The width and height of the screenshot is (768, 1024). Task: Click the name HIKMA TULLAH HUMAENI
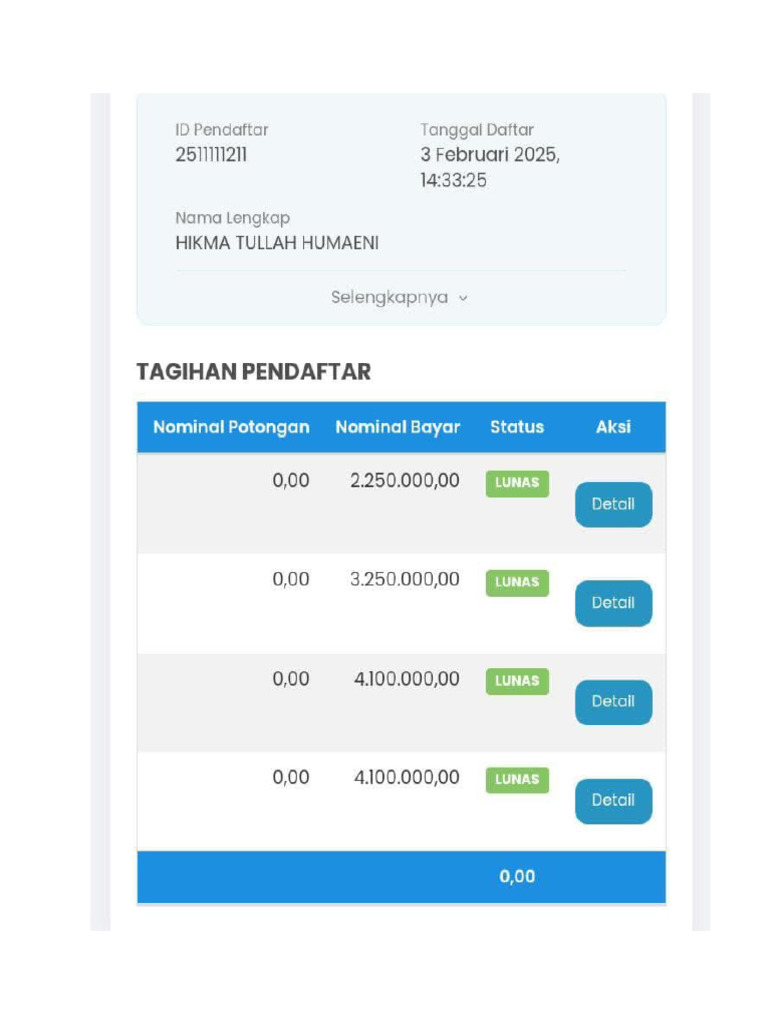[x=277, y=243]
